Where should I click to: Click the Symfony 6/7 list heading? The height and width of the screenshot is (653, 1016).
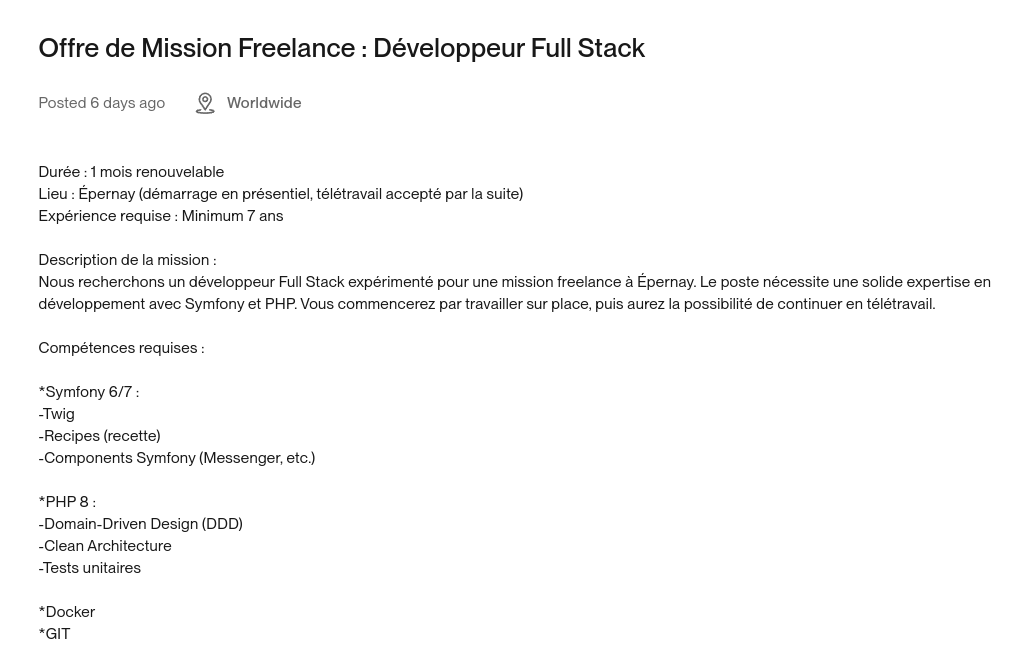[89, 393]
